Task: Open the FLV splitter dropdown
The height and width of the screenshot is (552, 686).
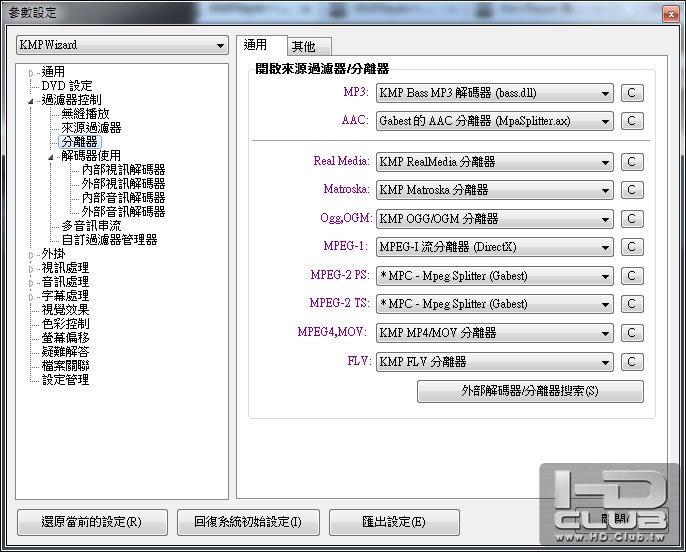Action: [494, 362]
